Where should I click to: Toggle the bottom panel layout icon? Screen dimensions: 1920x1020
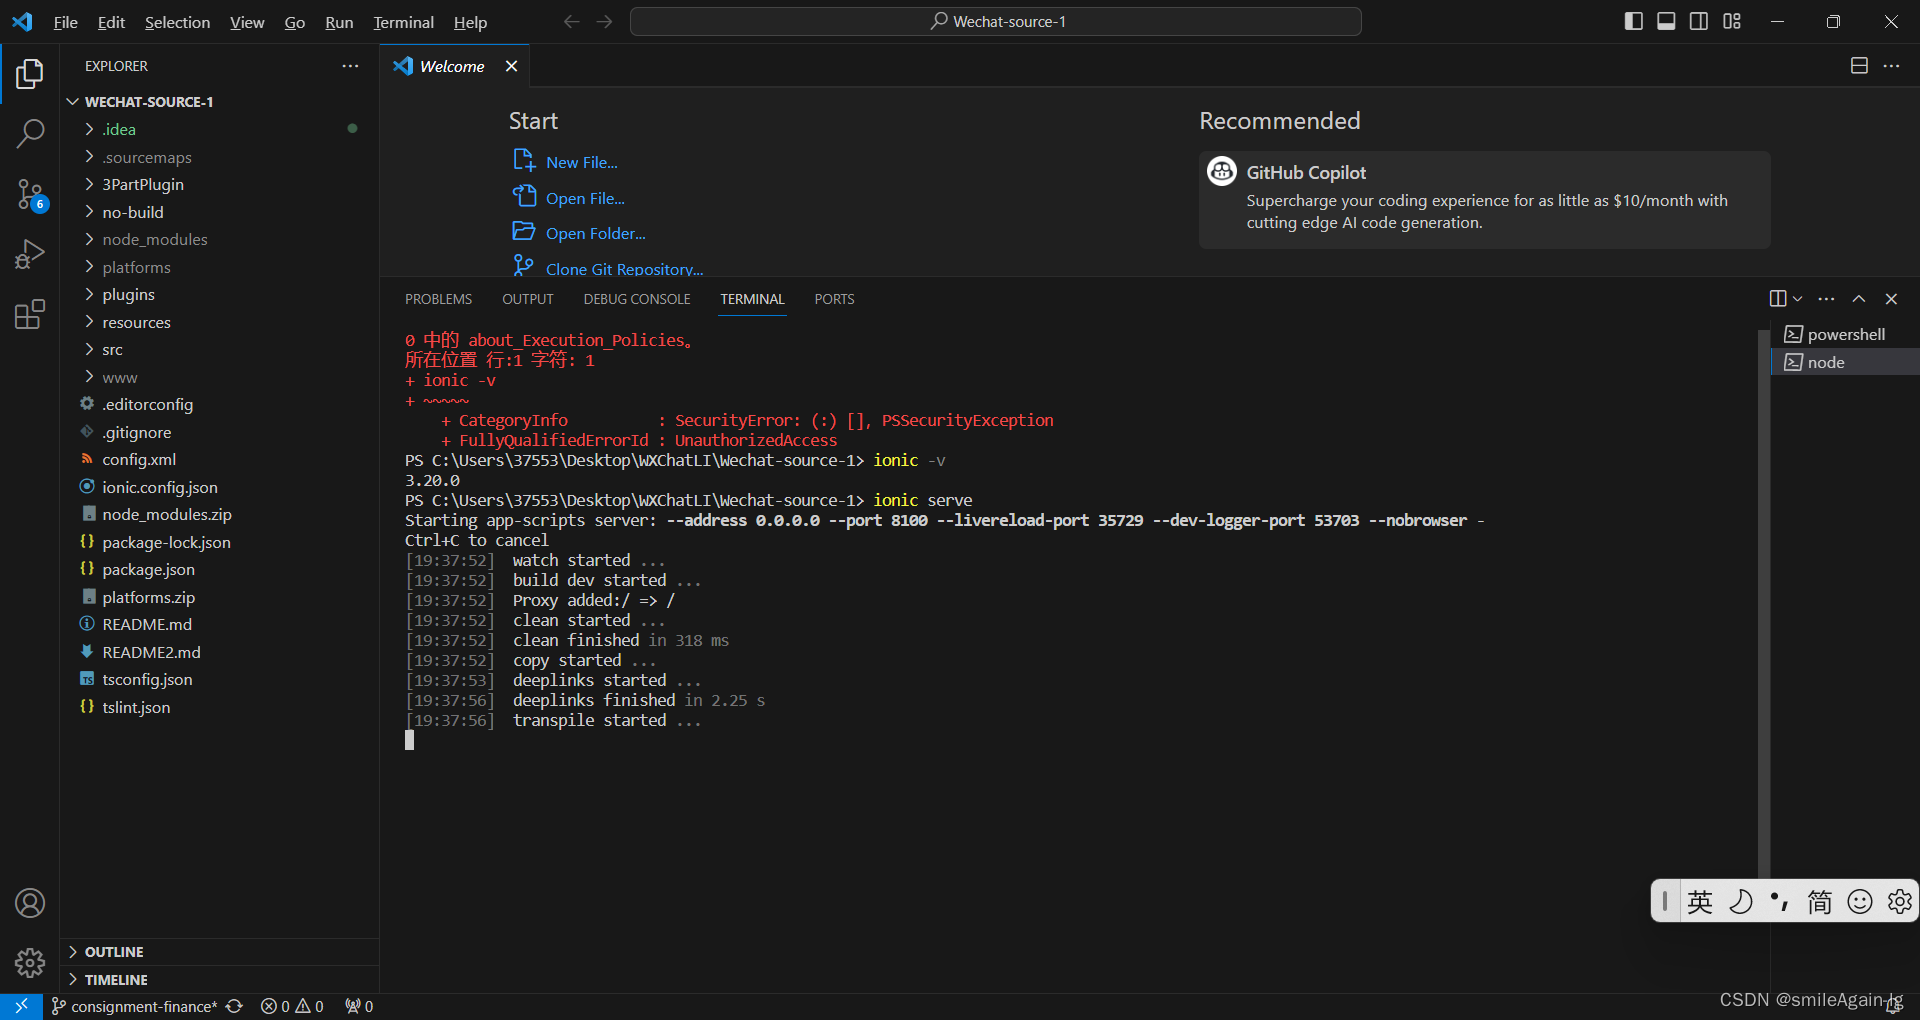tap(1666, 21)
